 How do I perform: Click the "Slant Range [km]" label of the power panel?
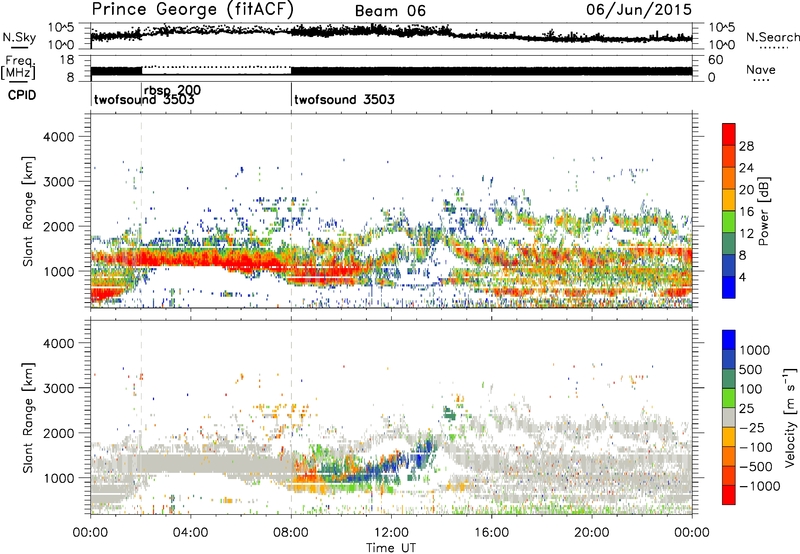28,211
